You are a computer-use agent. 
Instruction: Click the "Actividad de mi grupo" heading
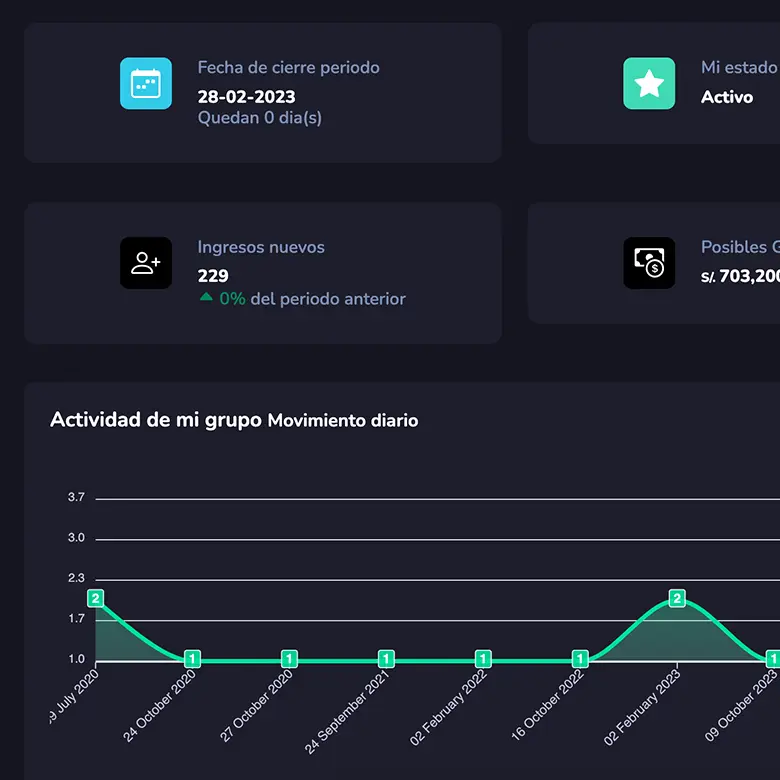click(x=156, y=420)
